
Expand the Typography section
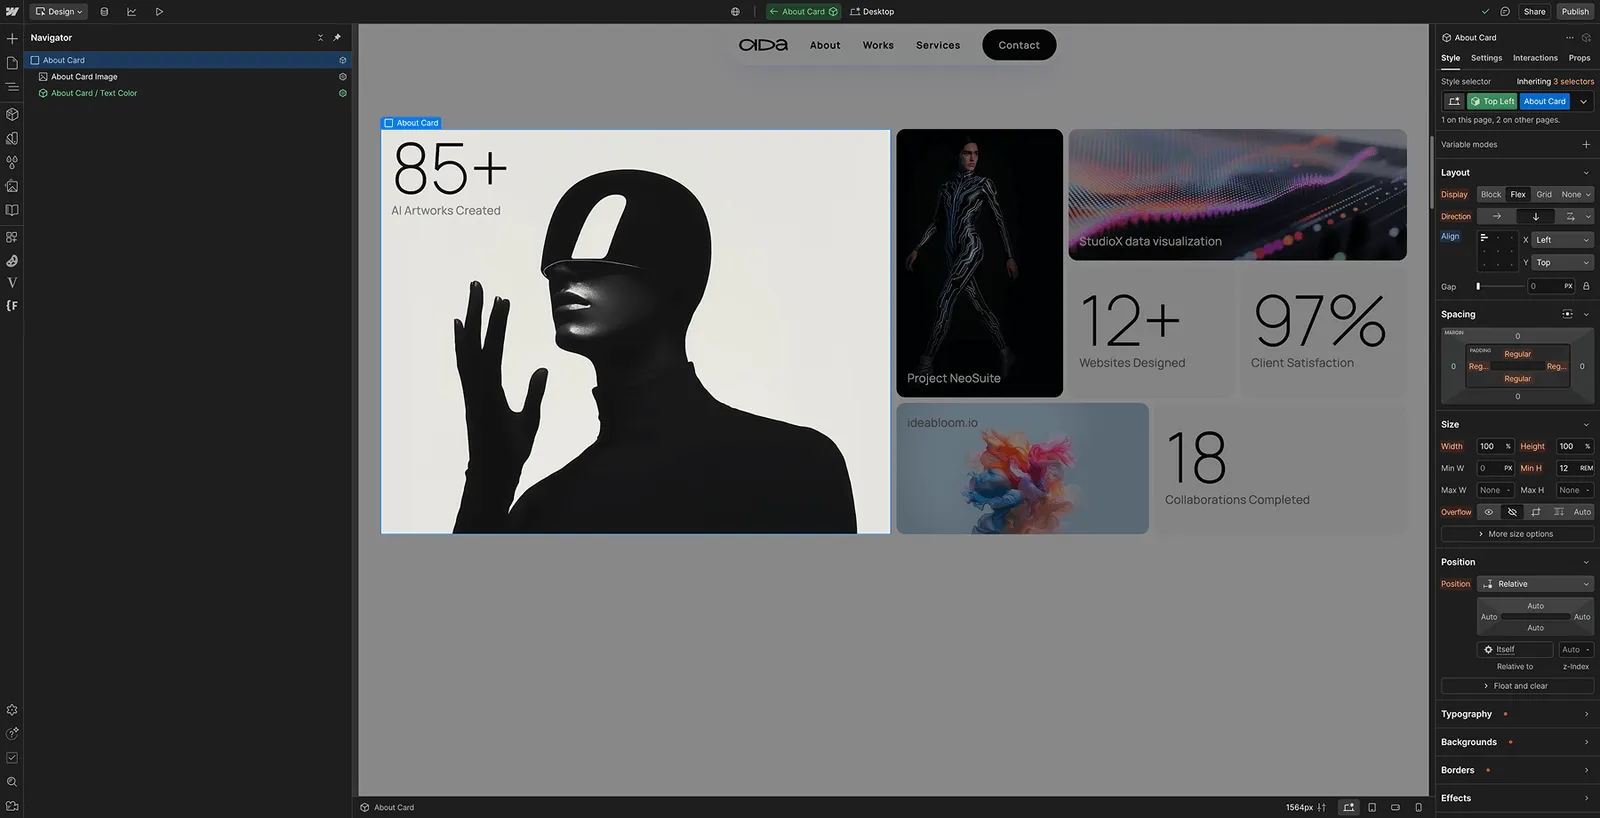coord(1517,714)
